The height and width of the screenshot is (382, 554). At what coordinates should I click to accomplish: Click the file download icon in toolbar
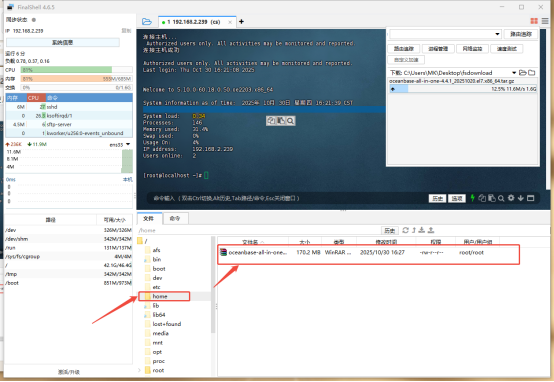[422, 230]
